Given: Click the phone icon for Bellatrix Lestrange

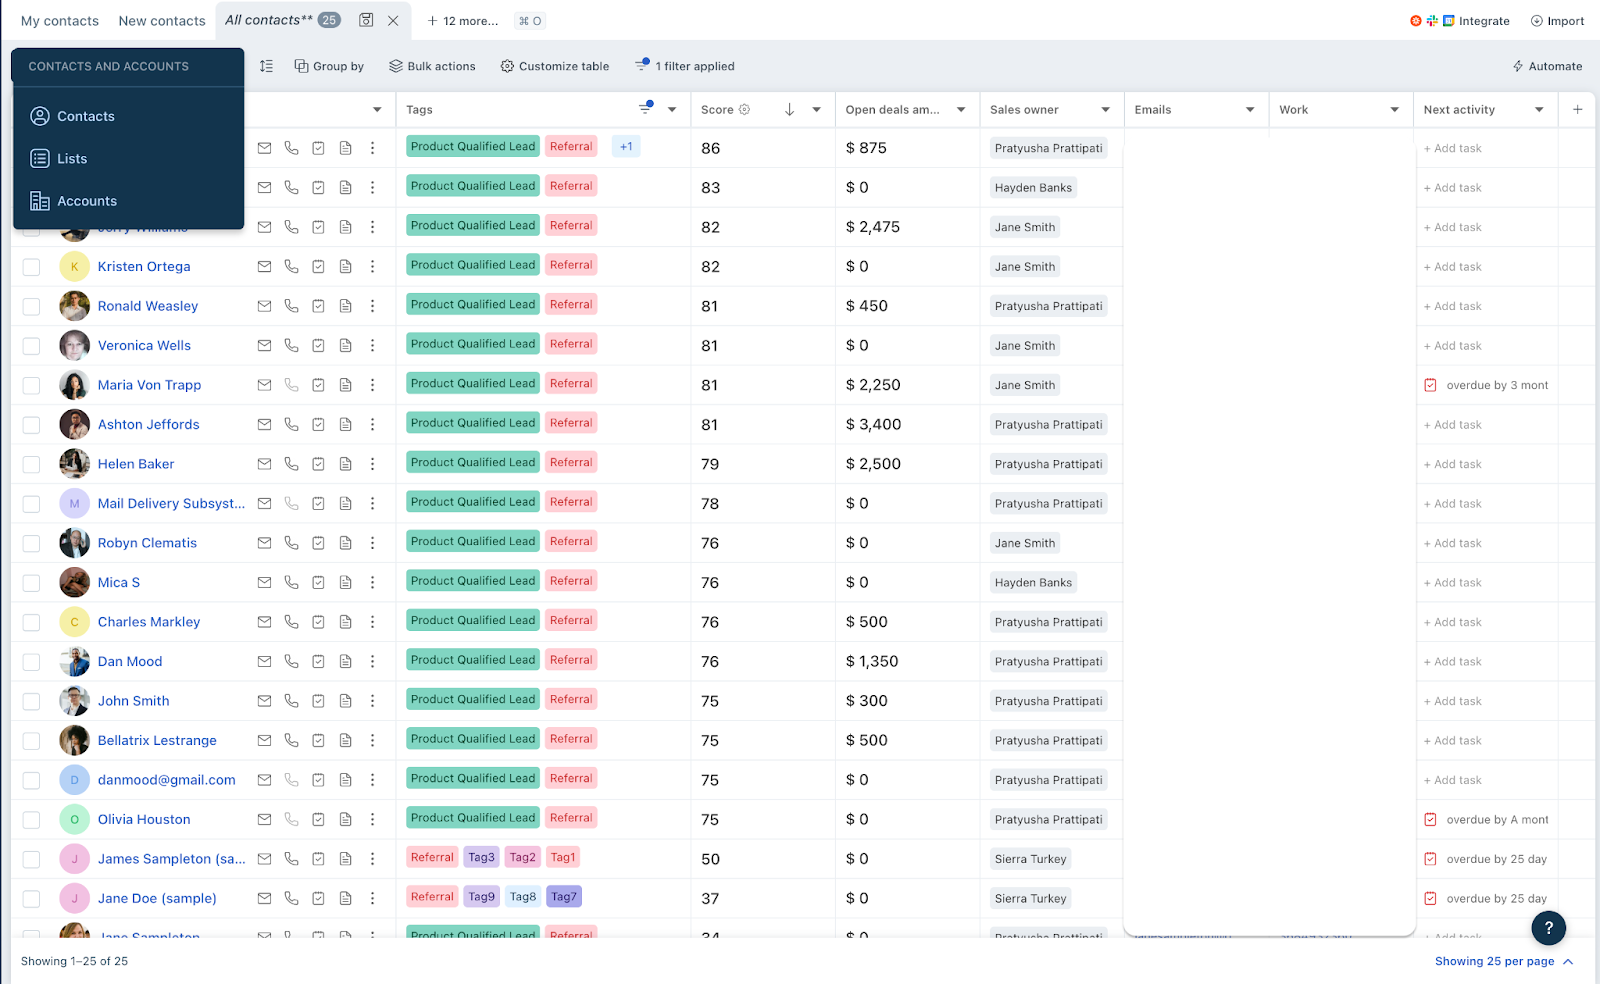Looking at the screenshot, I should pyautogui.click(x=291, y=740).
